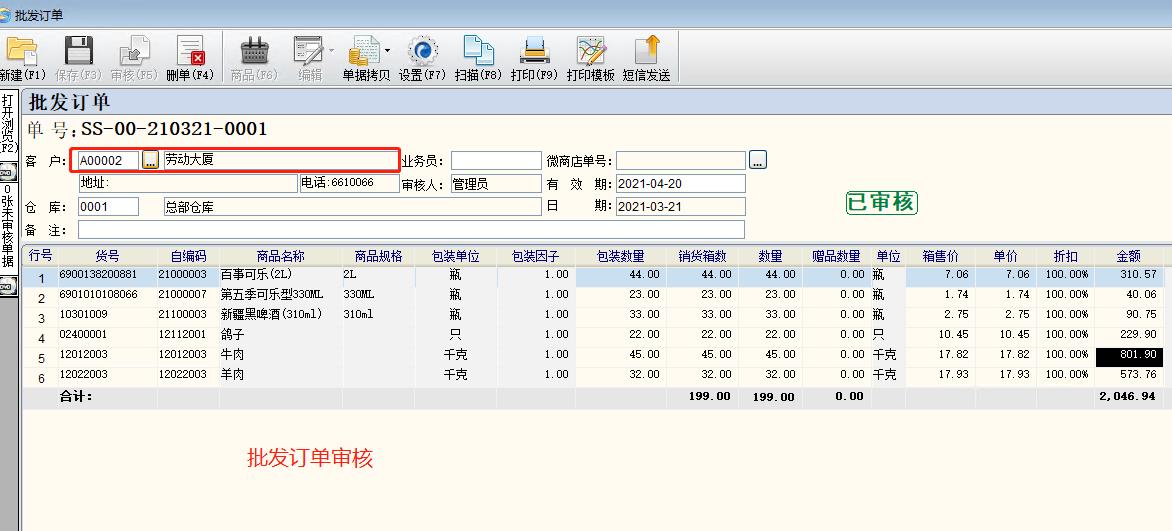Click the 商品规格 column header
This screenshot has width=1172, height=531.
pos(378,256)
